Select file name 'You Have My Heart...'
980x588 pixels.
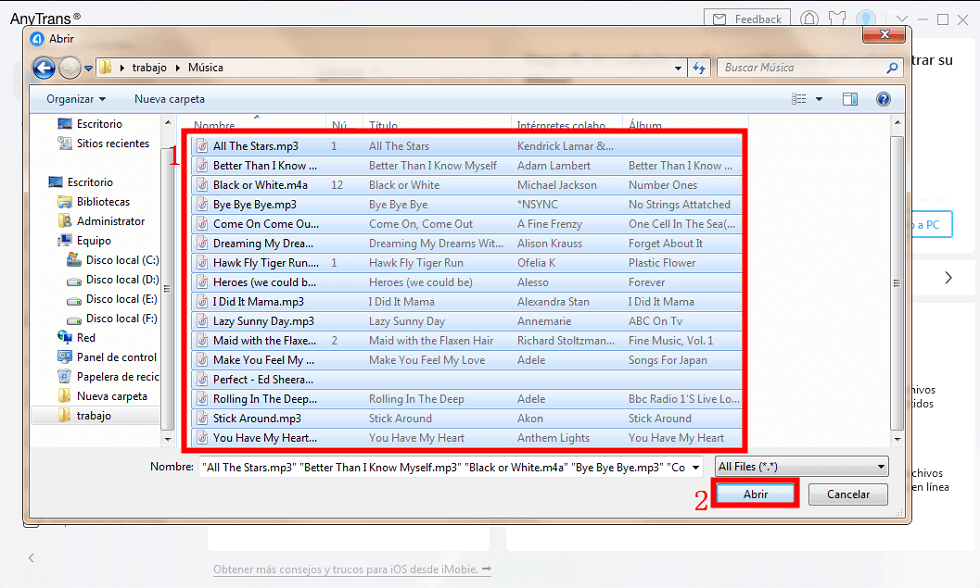coord(265,437)
